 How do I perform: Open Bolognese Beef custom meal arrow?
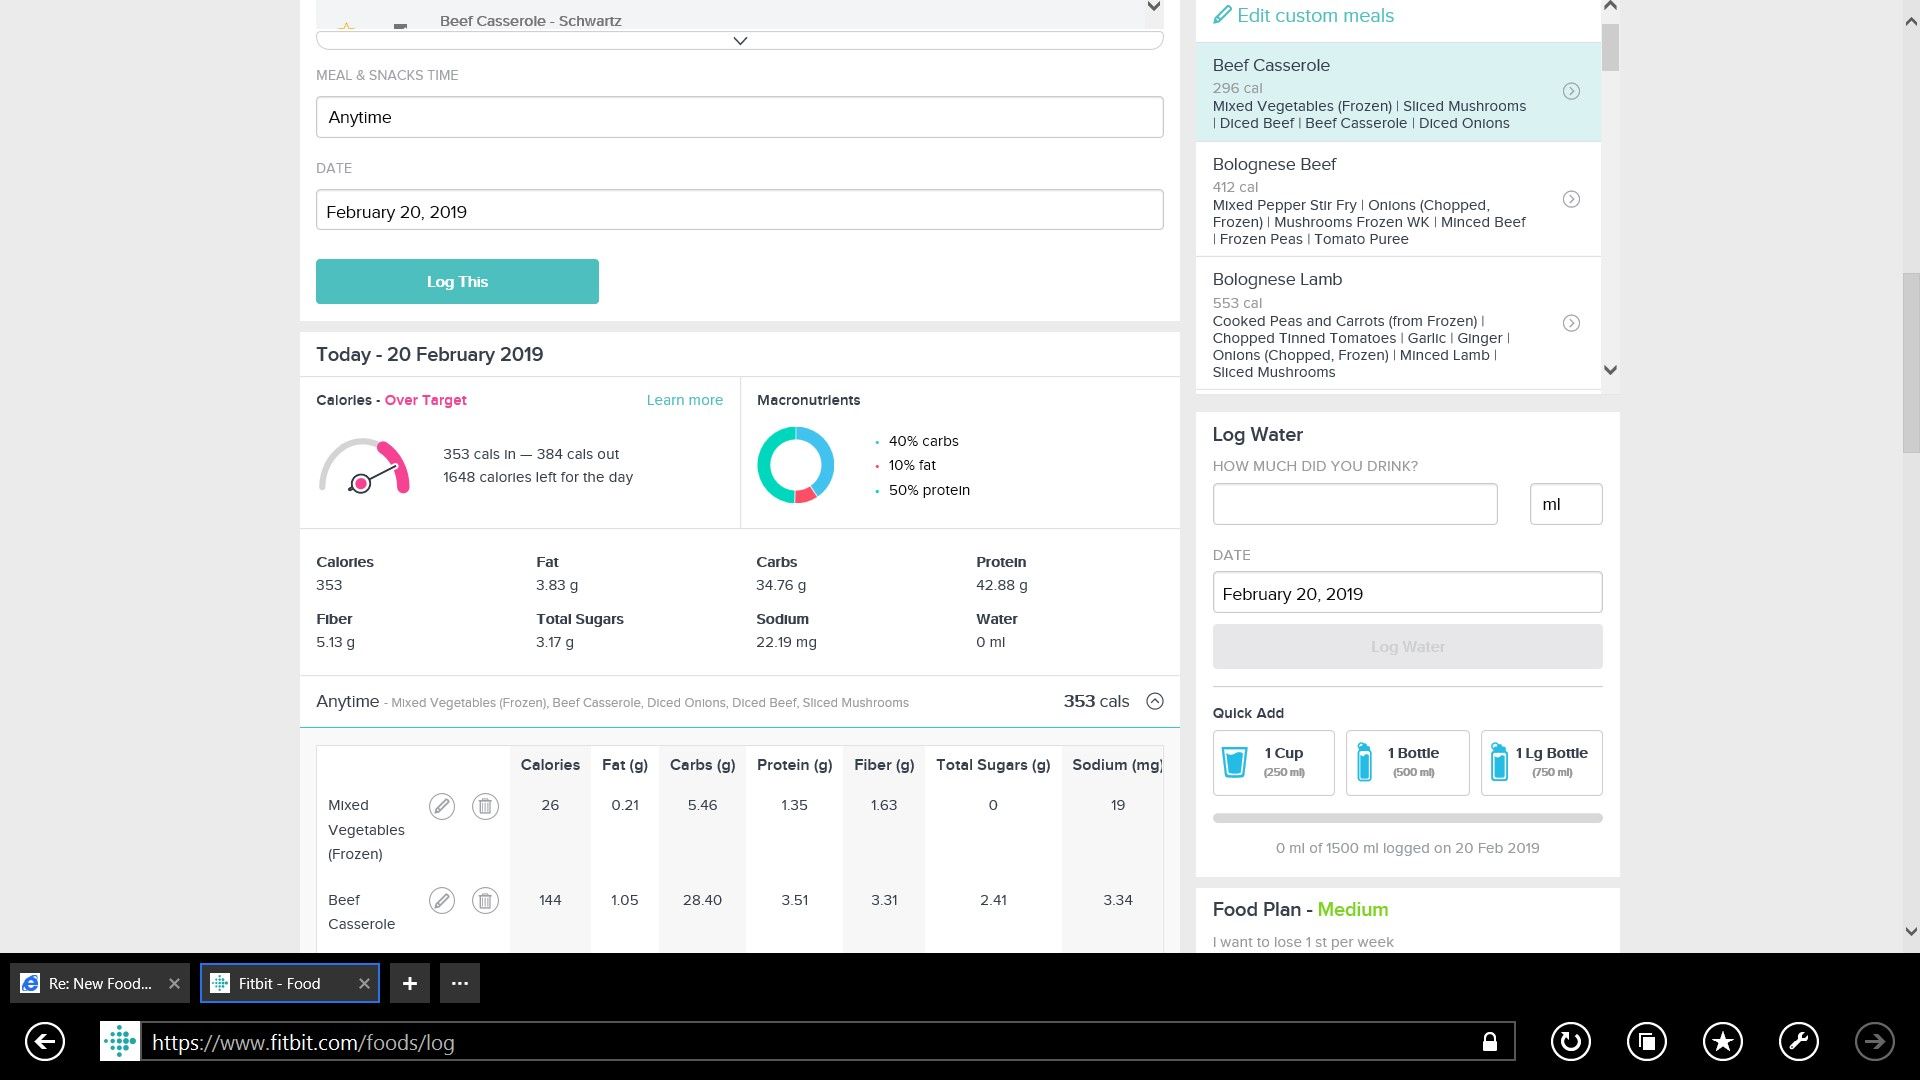pos(1571,199)
